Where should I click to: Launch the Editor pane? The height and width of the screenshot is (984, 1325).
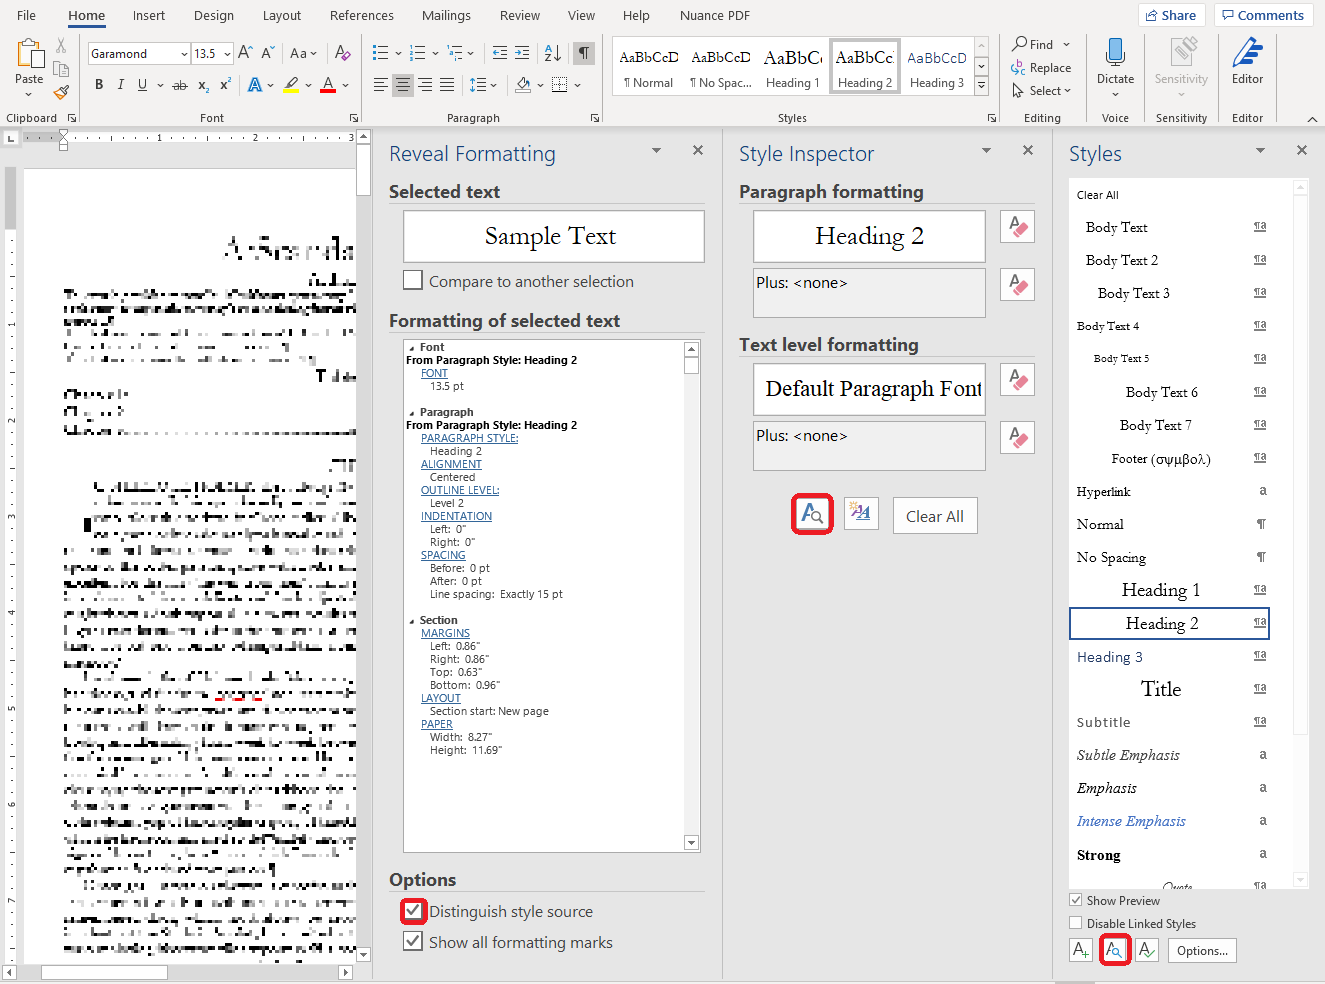1247,62
